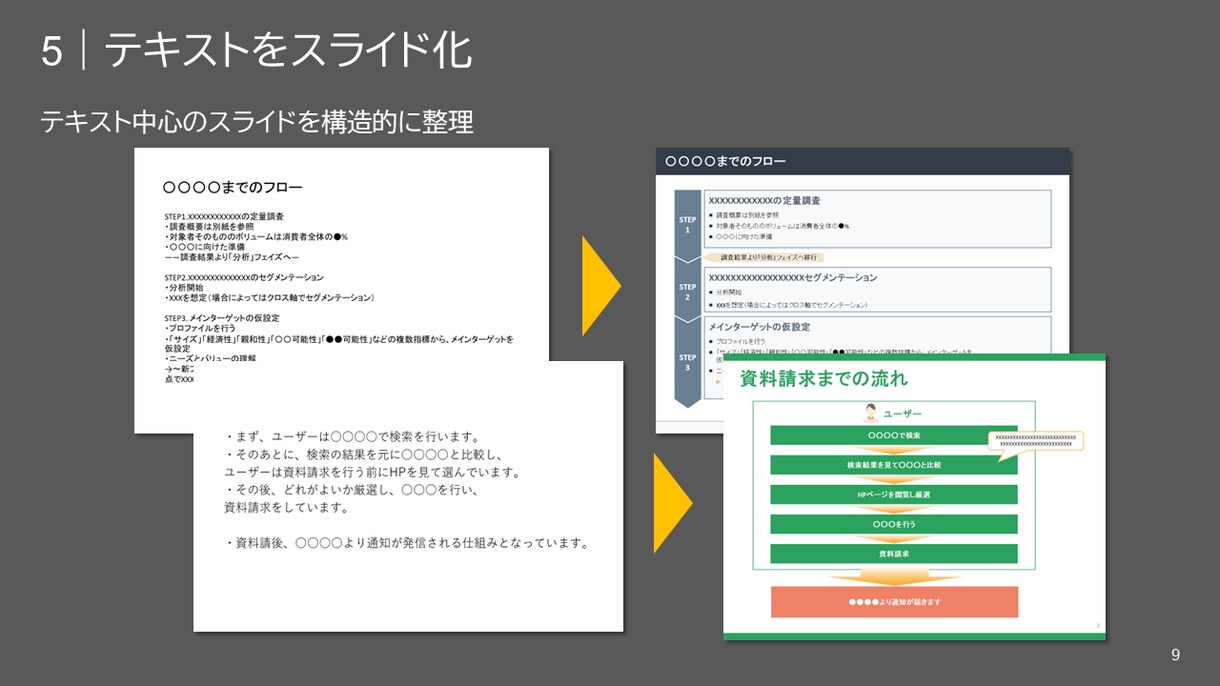Screen dimensions: 1220x686
Task: Select the speech bubble filled with XXXX text
Action: [x=1036, y=442]
